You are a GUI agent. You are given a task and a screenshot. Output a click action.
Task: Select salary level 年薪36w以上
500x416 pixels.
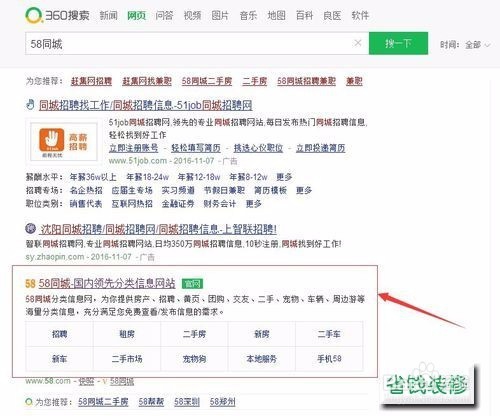tap(93, 177)
